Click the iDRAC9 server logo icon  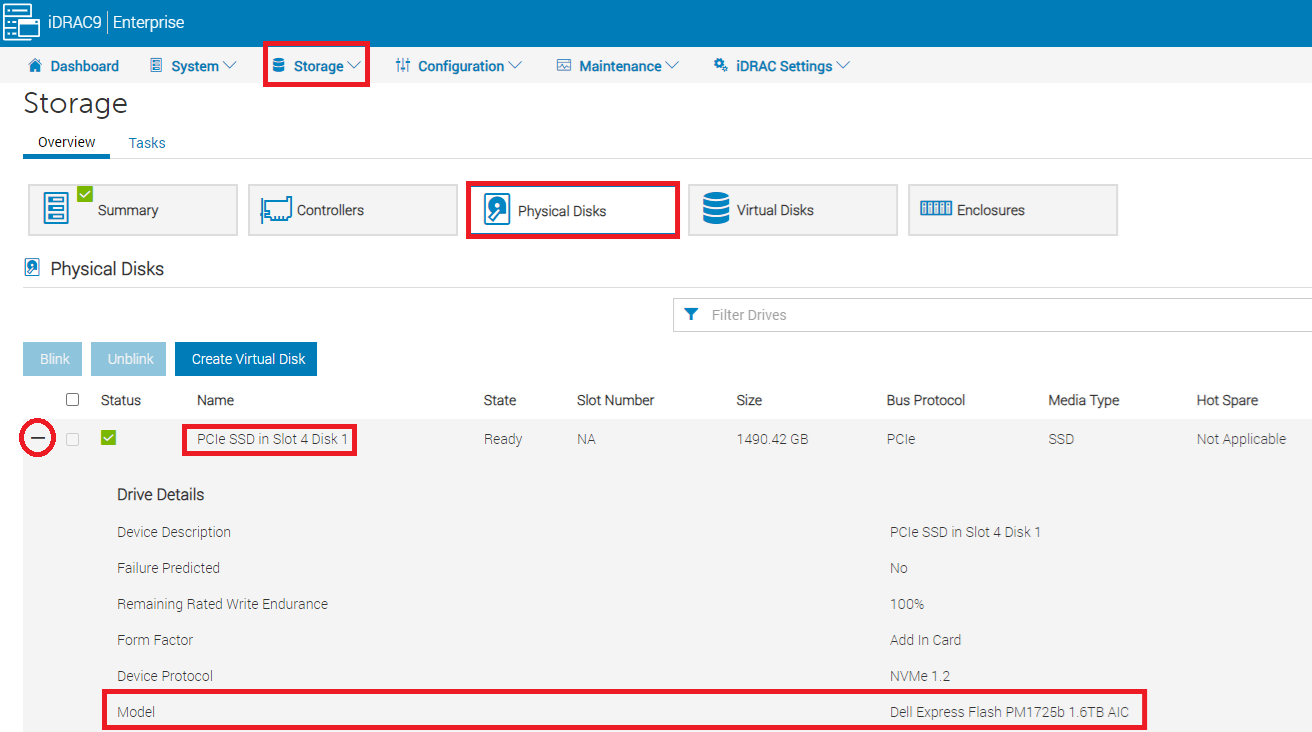pos(21,21)
